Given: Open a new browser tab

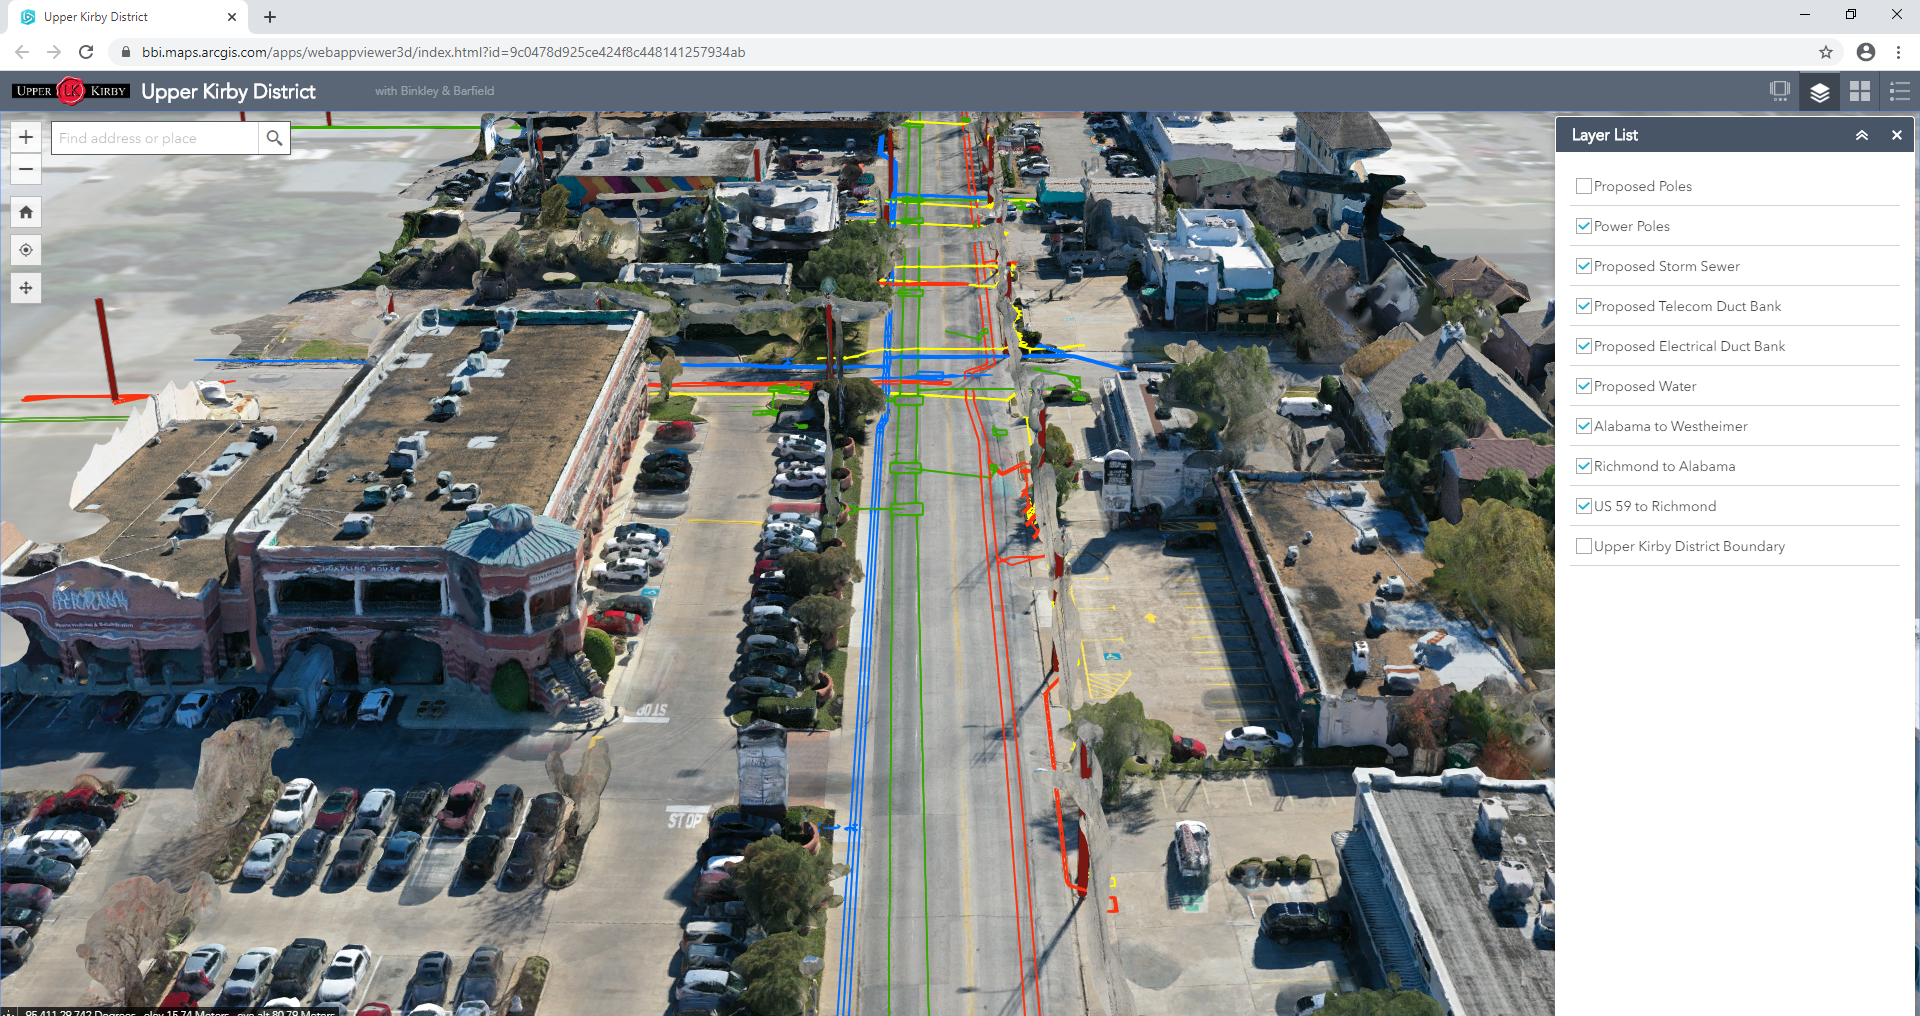Looking at the screenshot, I should click(x=270, y=17).
